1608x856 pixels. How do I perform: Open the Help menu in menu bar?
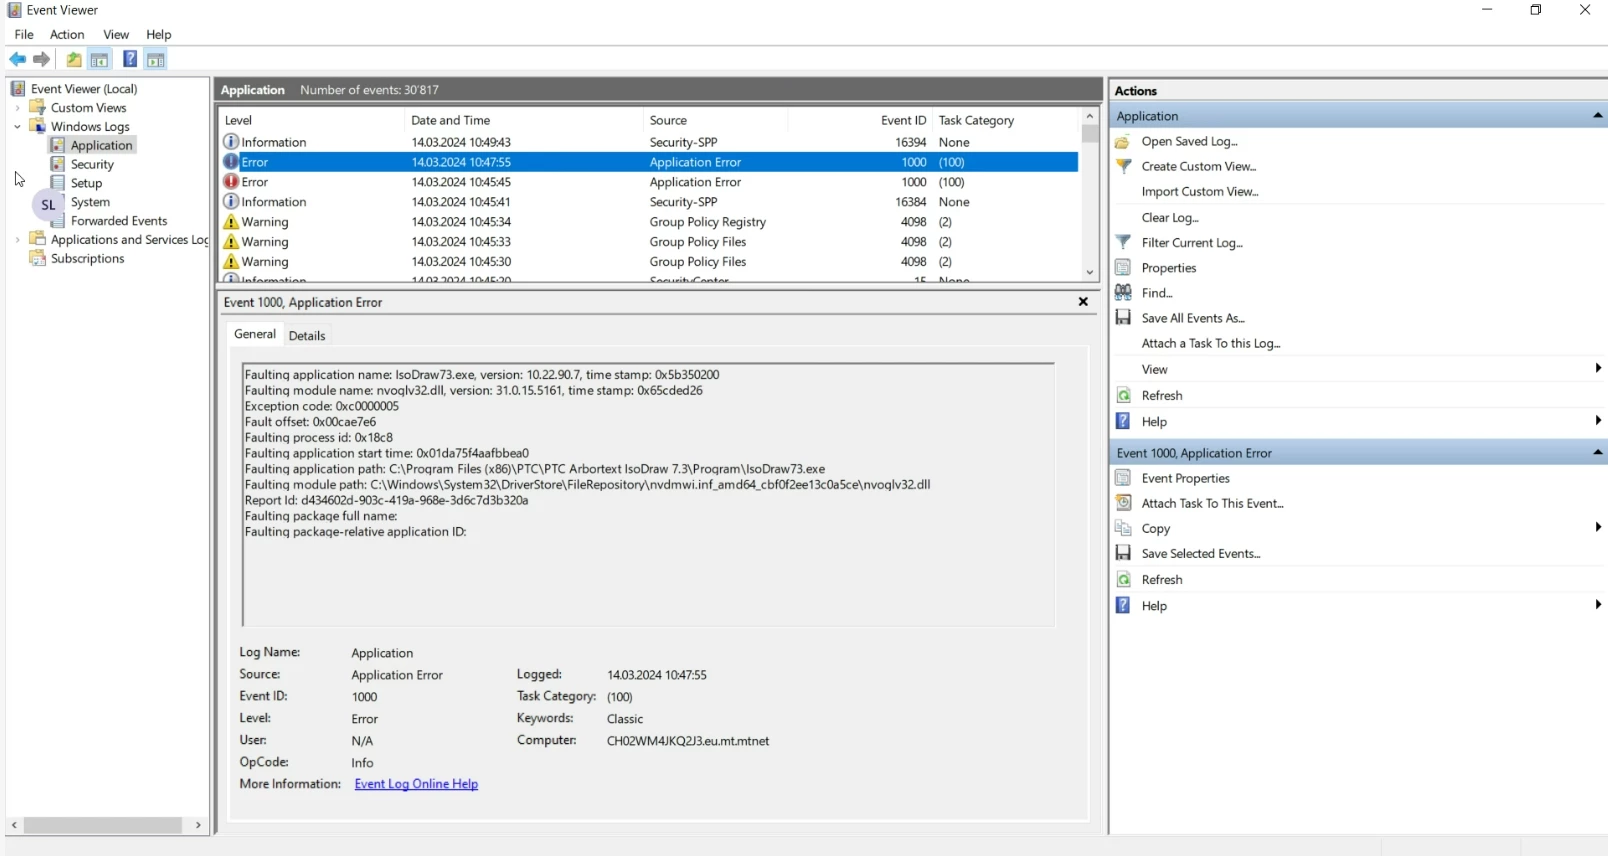pyautogui.click(x=159, y=34)
